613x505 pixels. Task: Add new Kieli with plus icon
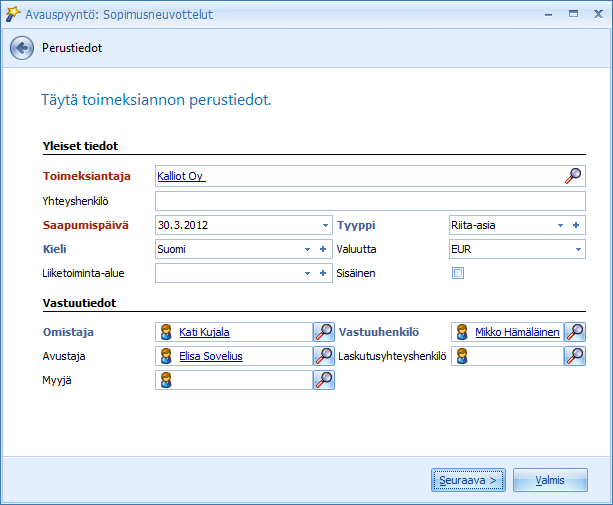[x=323, y=249]
